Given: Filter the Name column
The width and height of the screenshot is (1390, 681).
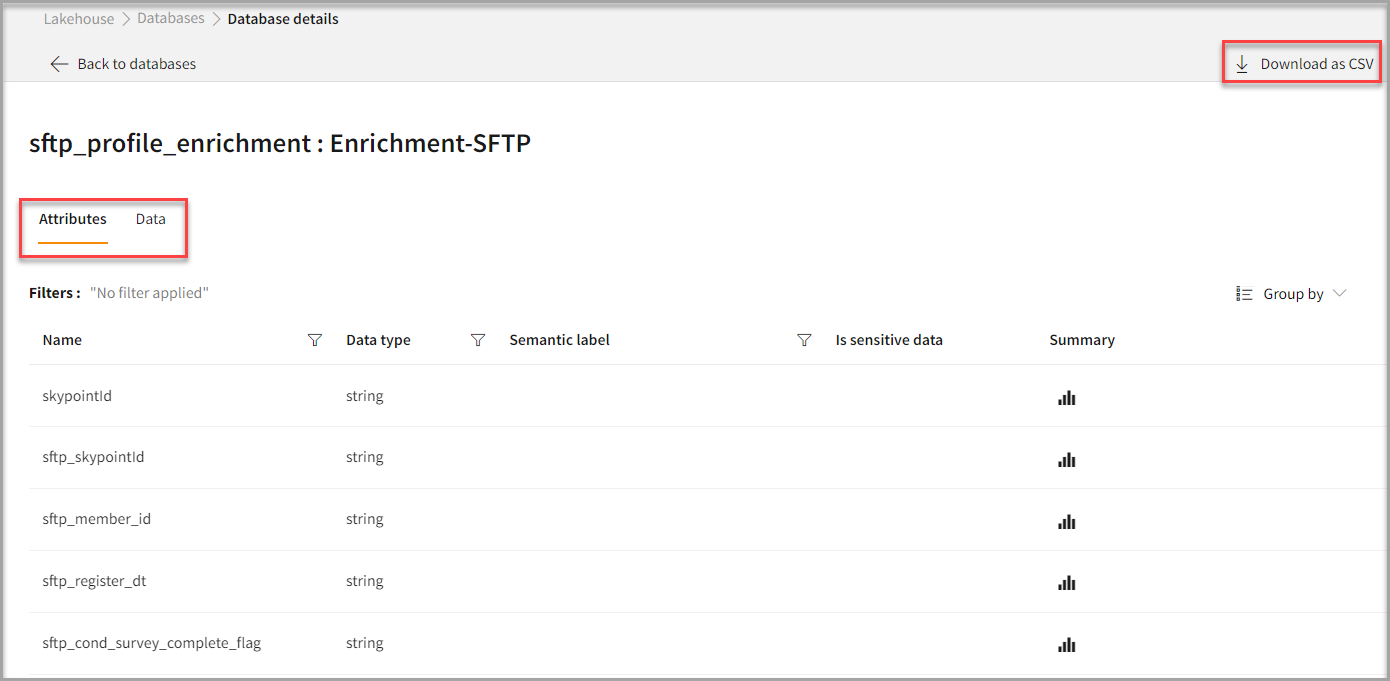Looking at the screenshot, I should coord(315,341).
